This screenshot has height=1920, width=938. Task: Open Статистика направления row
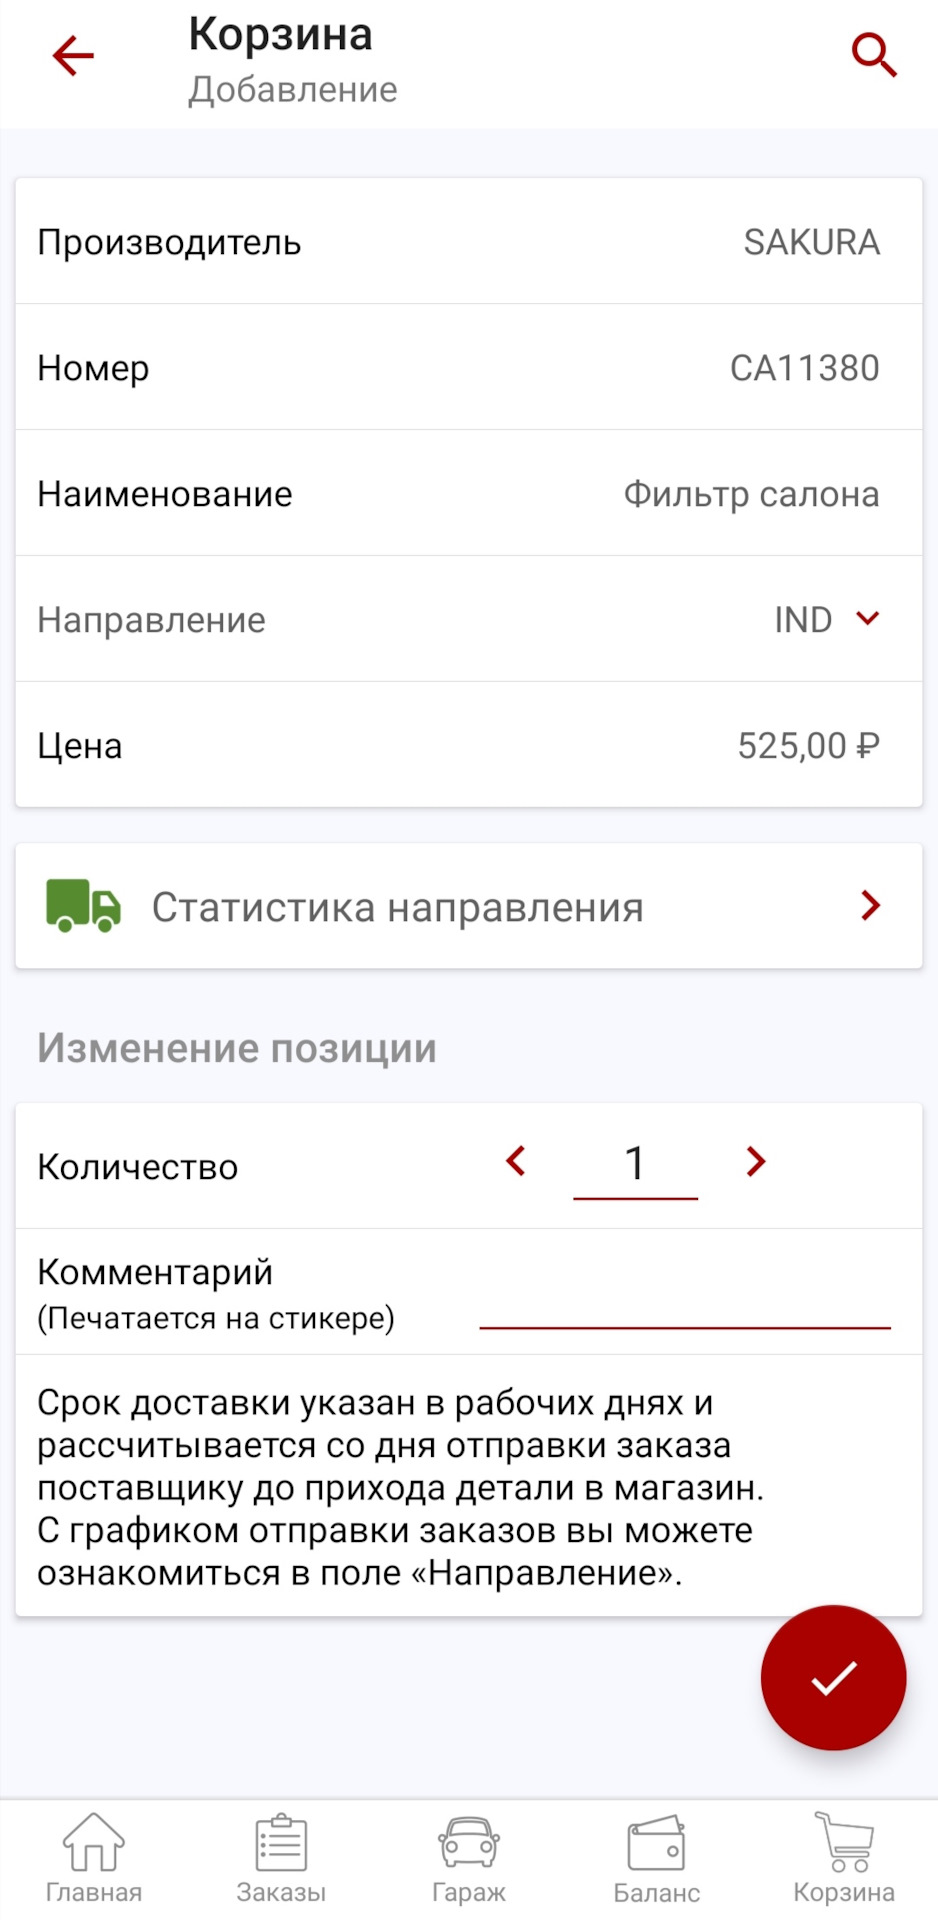coord(397,908)
